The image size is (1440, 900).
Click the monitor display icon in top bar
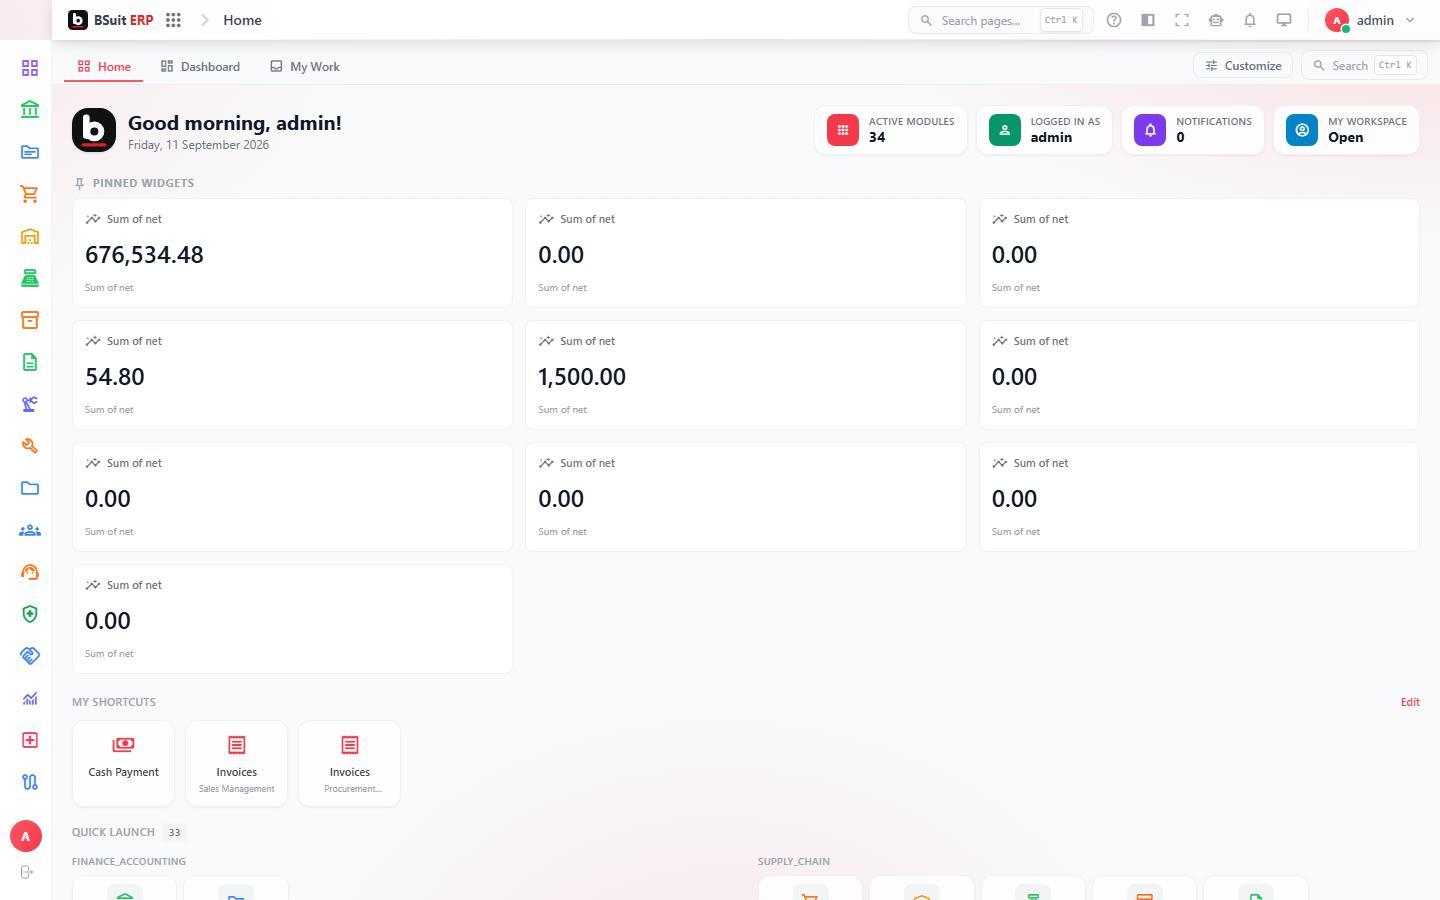1284,20
